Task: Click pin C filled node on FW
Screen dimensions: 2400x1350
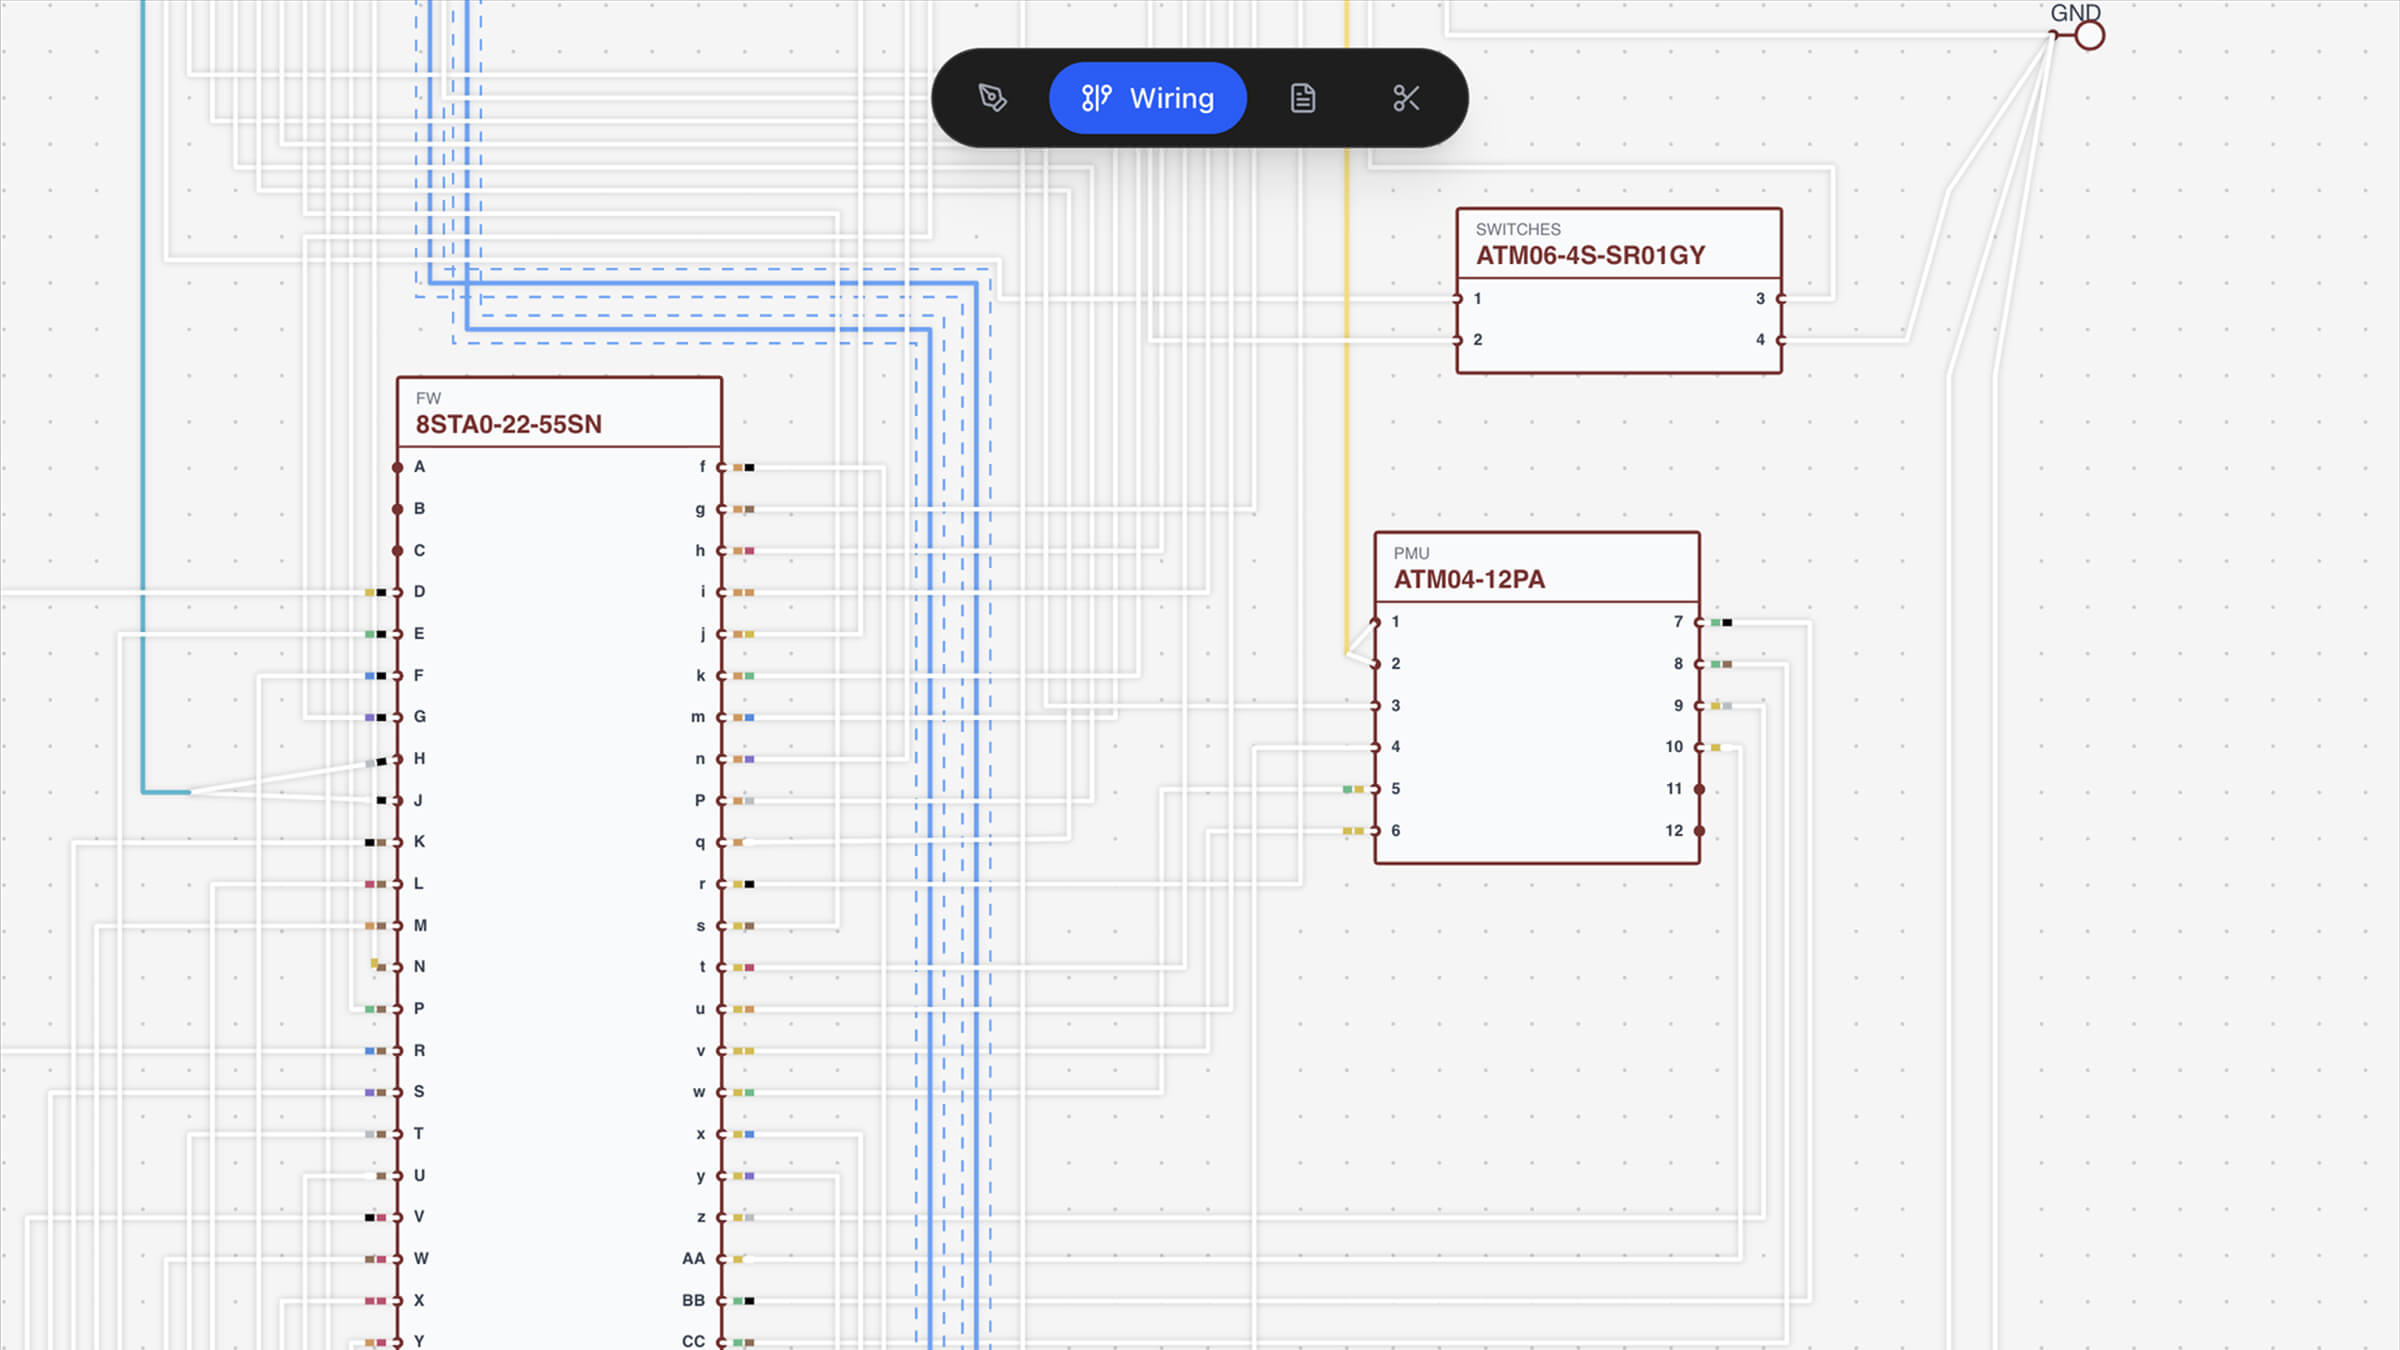Action: point(398,551)
